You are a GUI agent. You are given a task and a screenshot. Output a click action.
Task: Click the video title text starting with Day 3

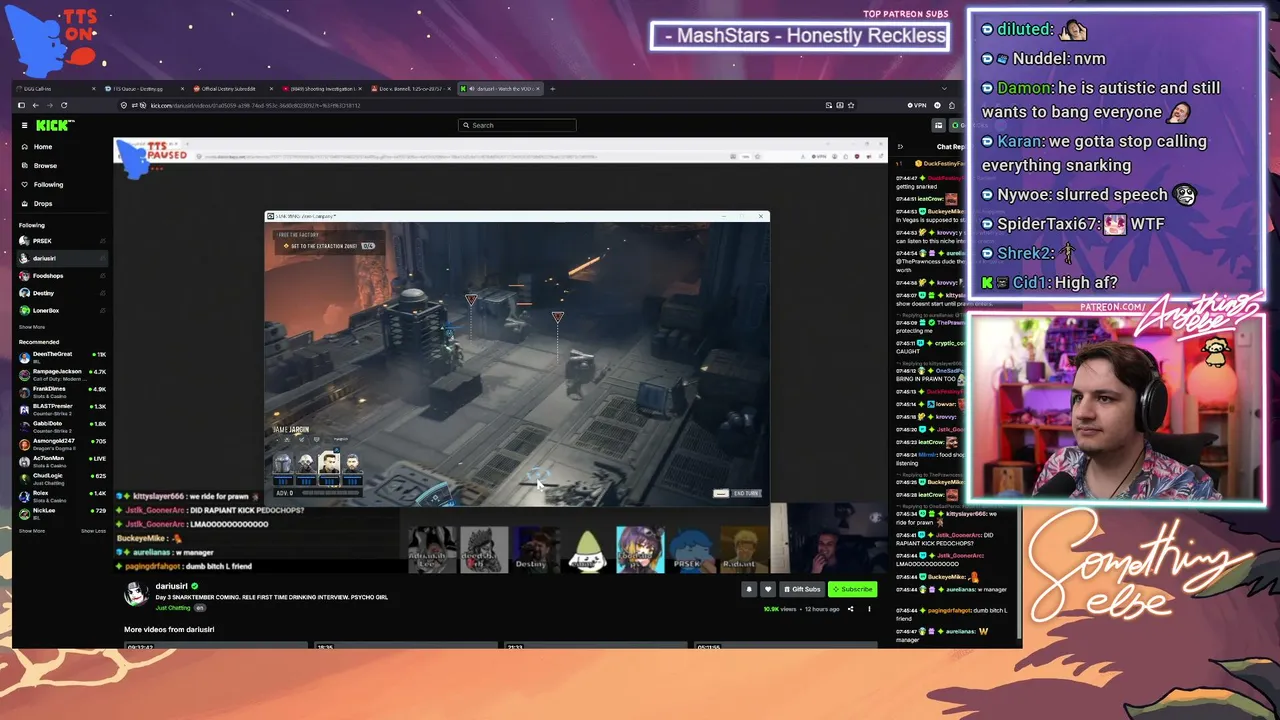tap(271, 597)
